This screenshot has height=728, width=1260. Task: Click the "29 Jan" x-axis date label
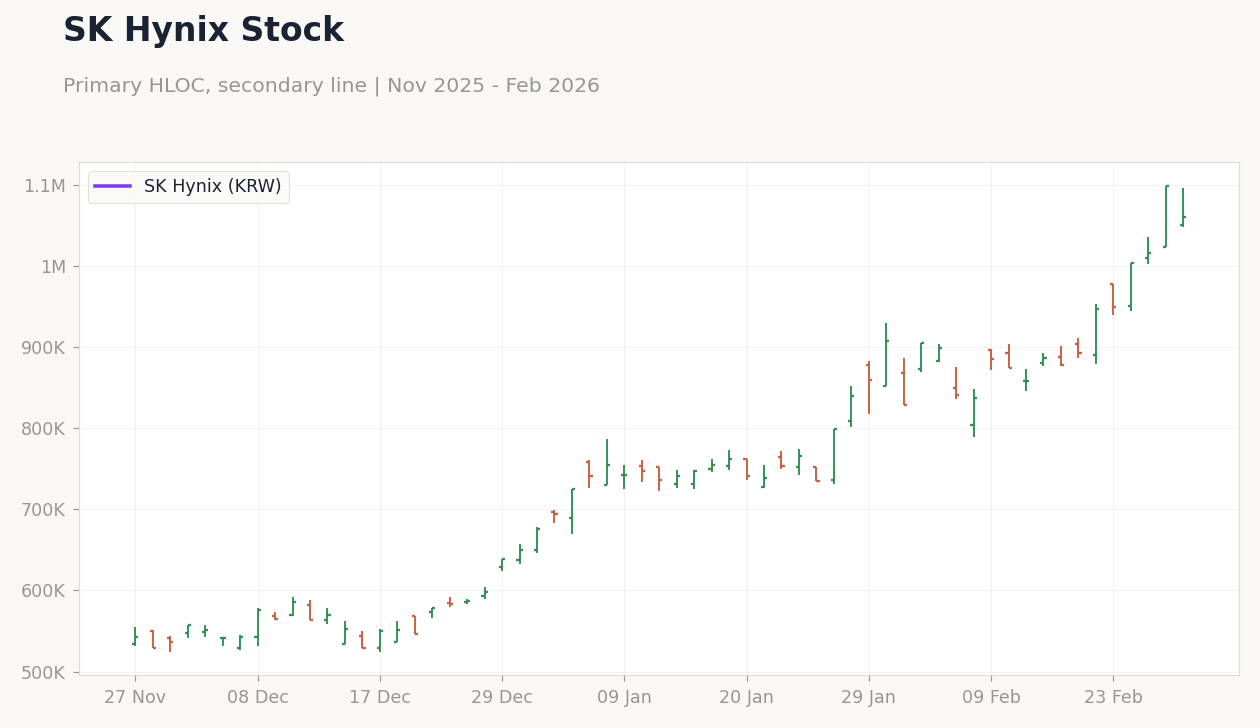(869, 698)
